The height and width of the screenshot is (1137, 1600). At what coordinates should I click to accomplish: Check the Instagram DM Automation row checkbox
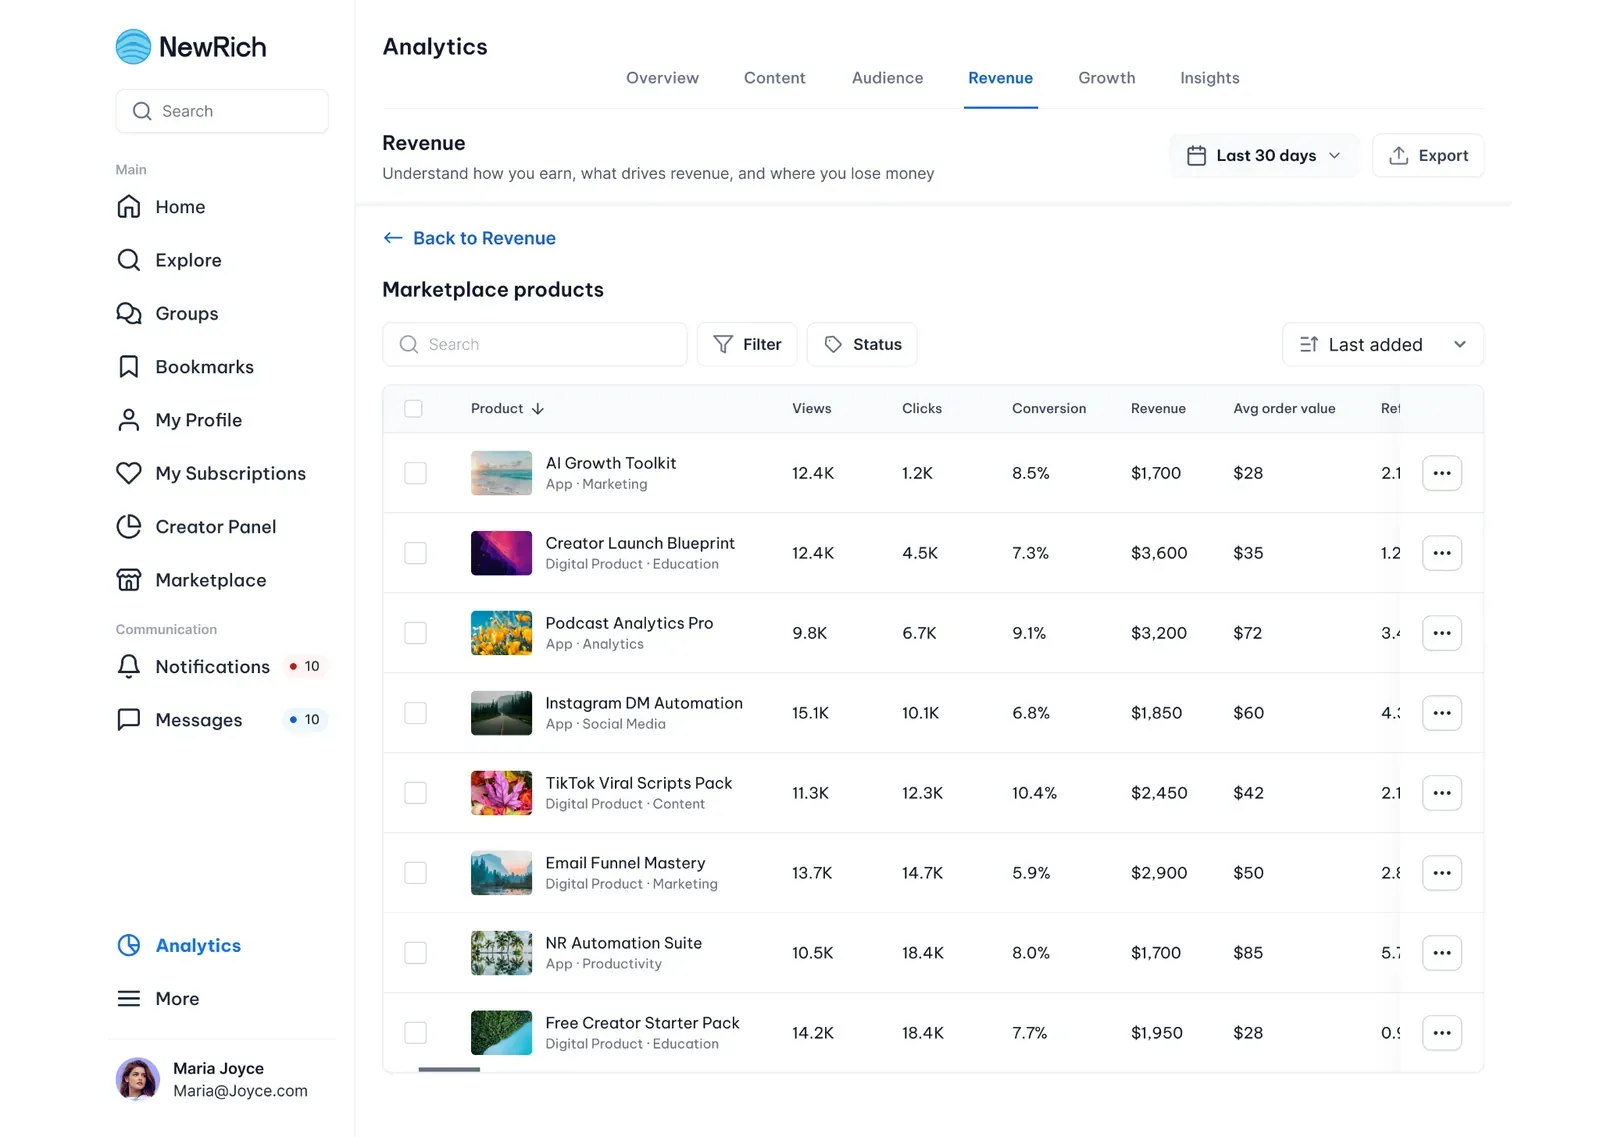pos(415,713)
